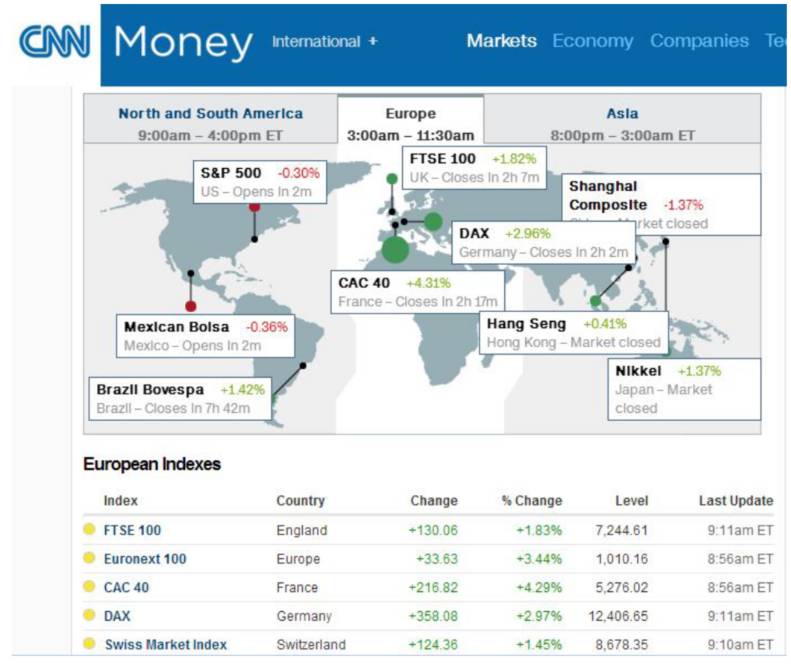Open the DAX link in indexes table
This screenshot has height=665, width=791.
[x=117, y=616]
